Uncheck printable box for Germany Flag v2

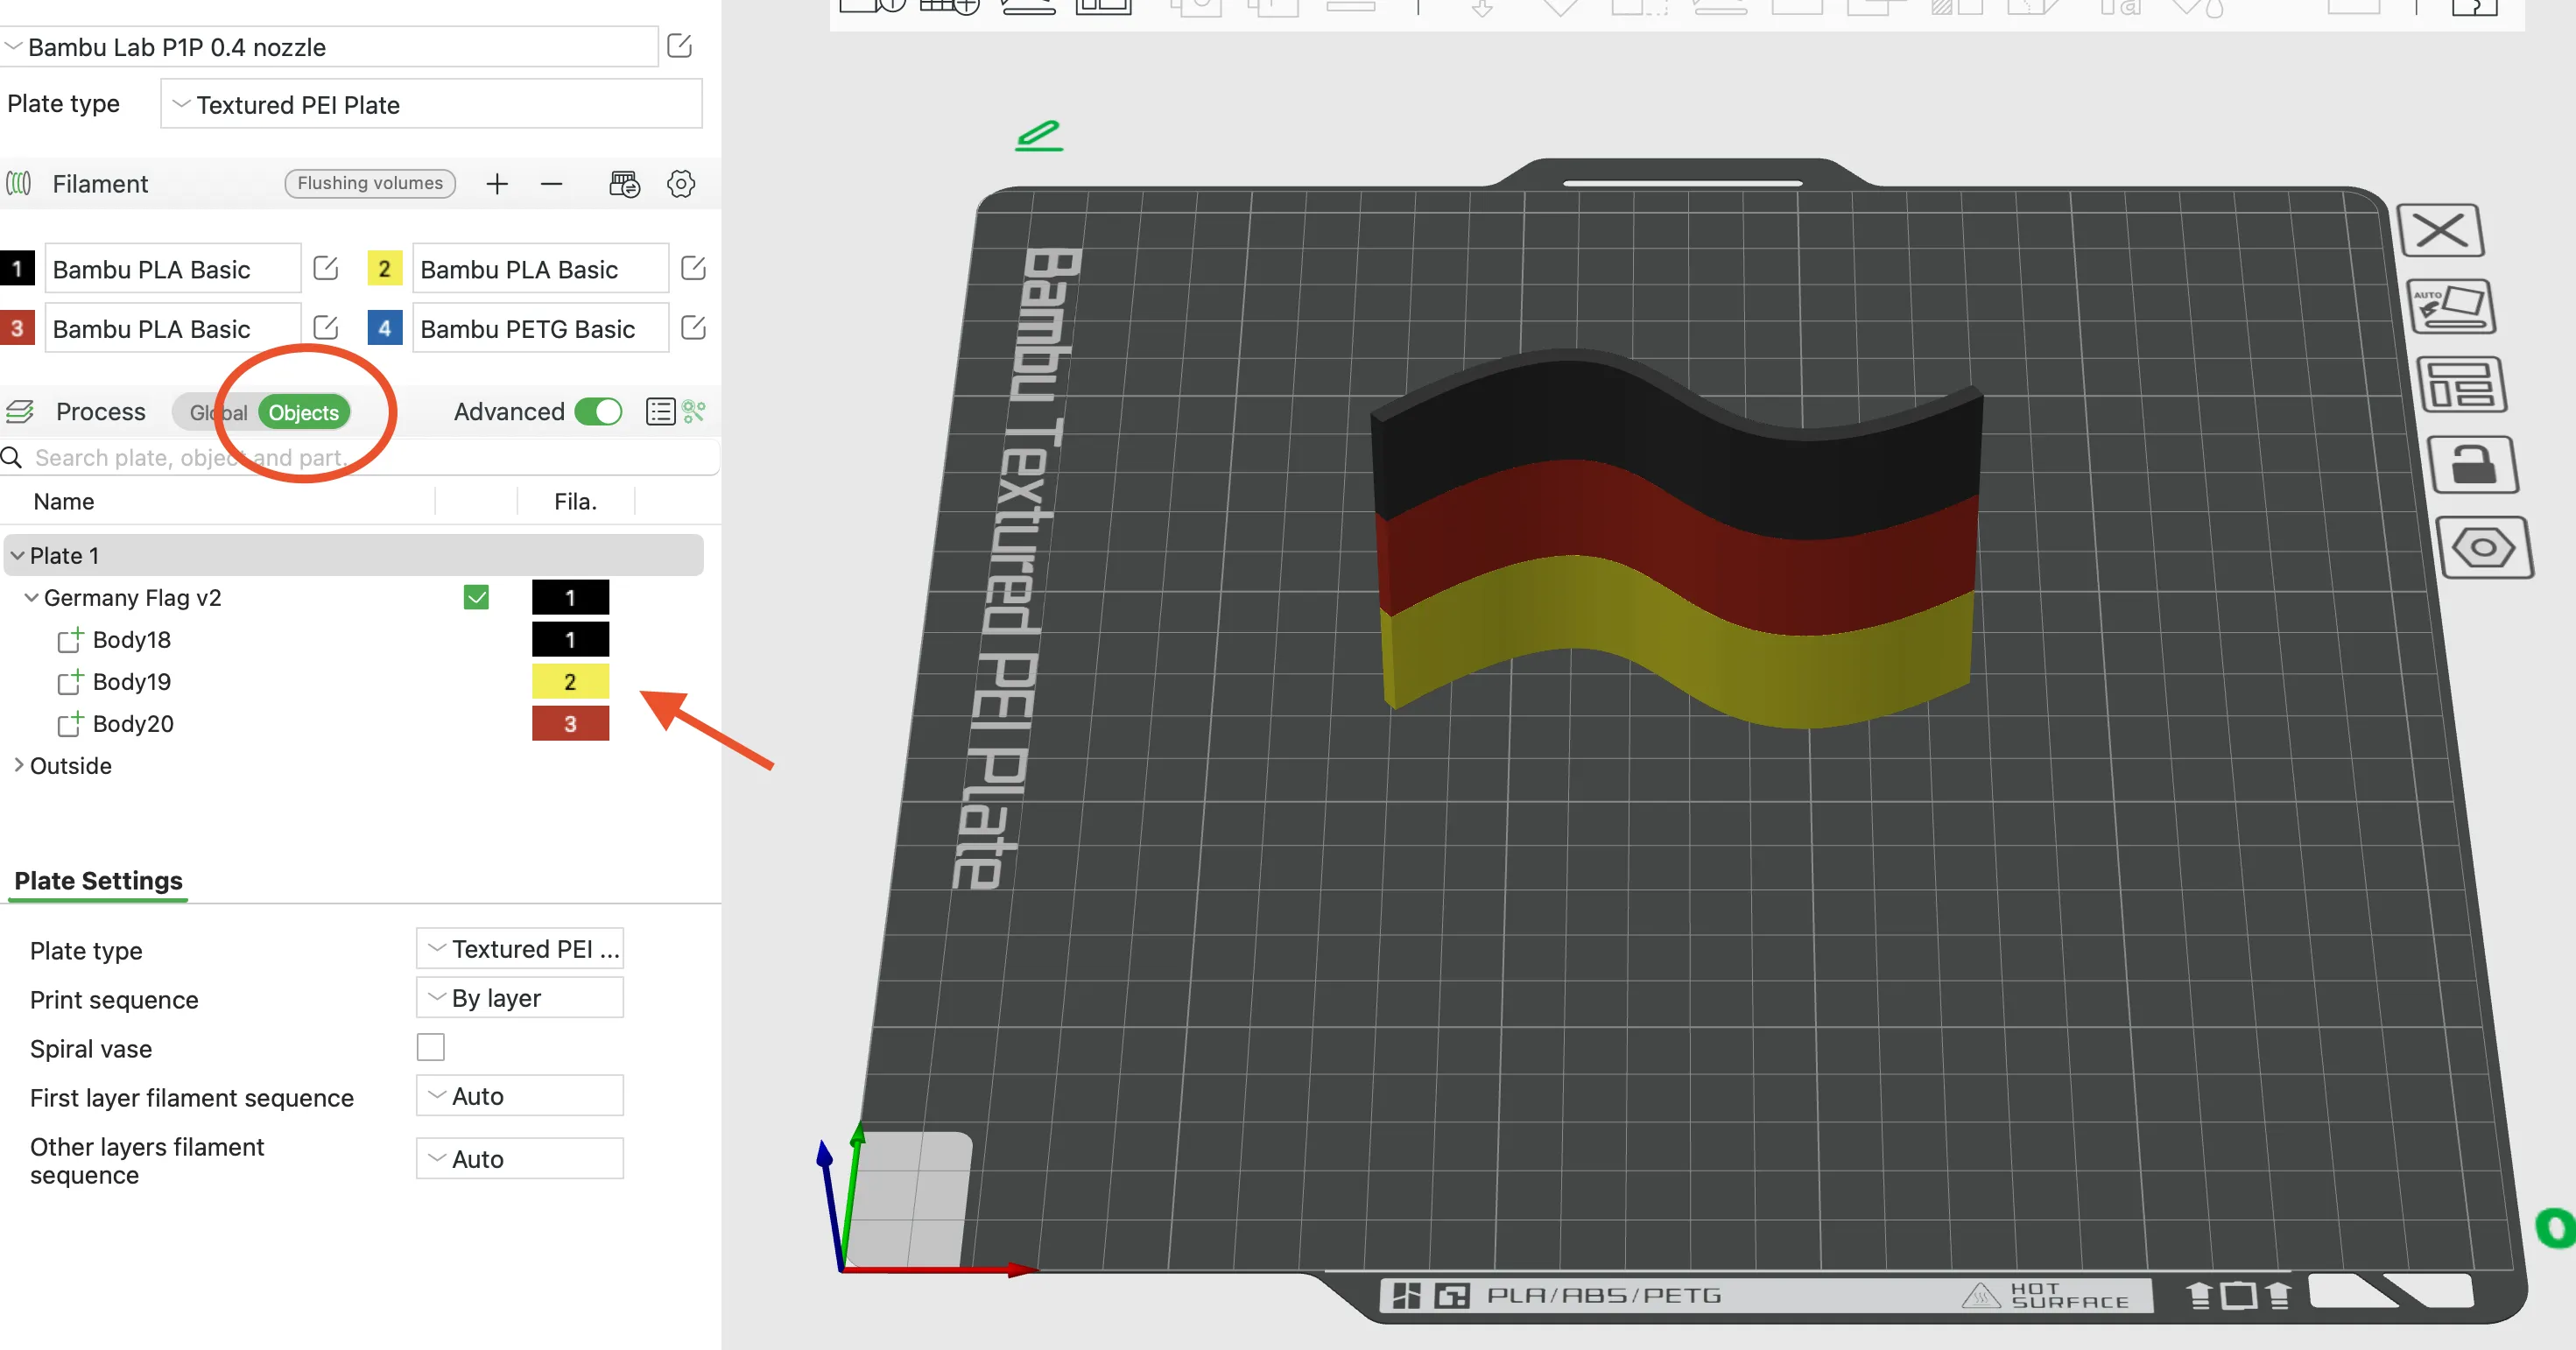pyautogui.click(x=477, y=598)
